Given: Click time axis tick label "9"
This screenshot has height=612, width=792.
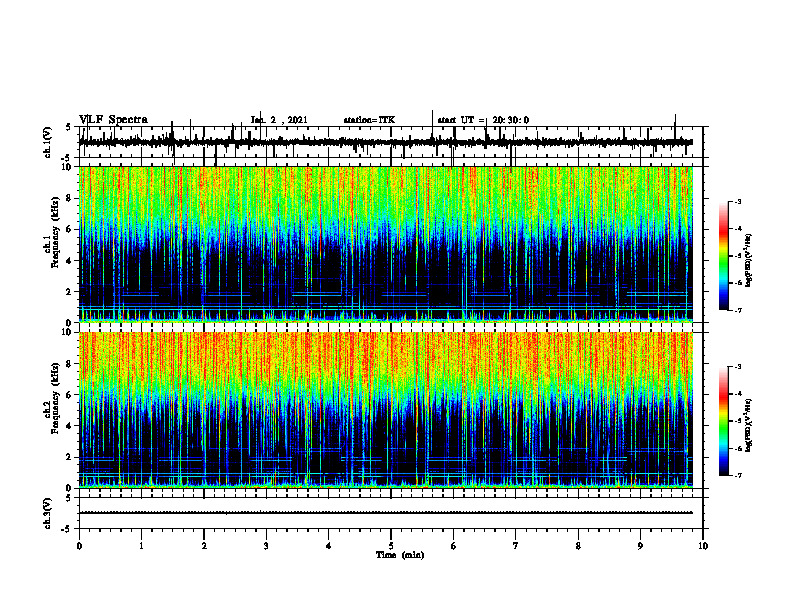Looking at the screenshot, I should pyautogui.click(x=640, y=546).
